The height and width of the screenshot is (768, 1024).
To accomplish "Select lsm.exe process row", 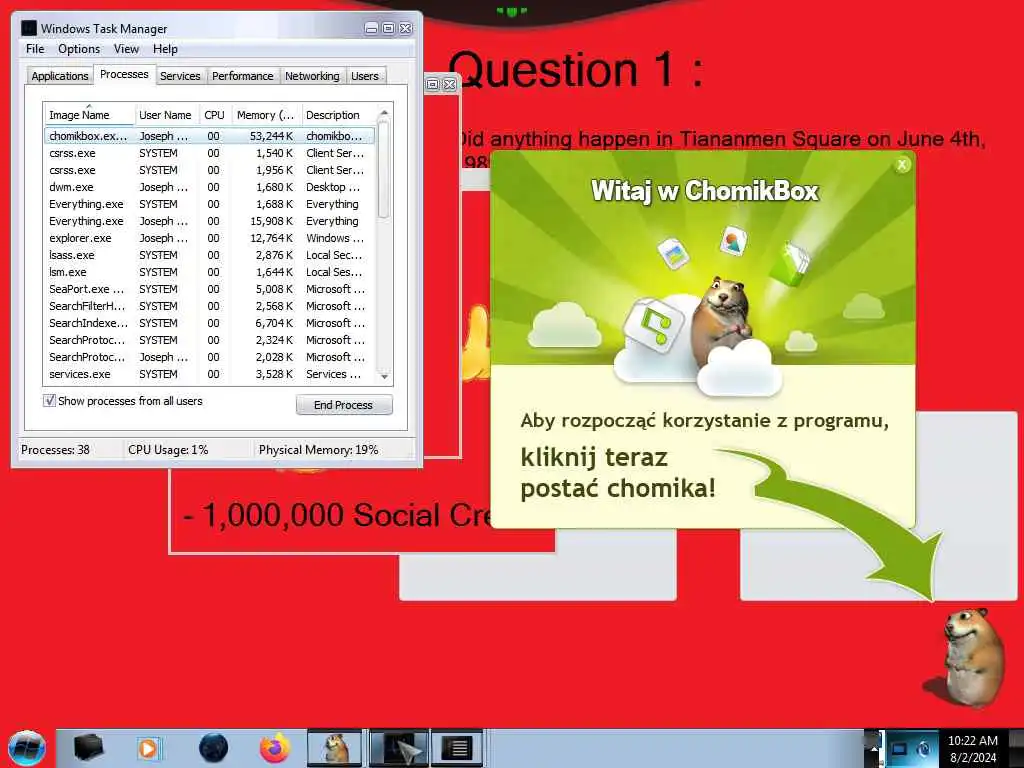I will point(210,272).
